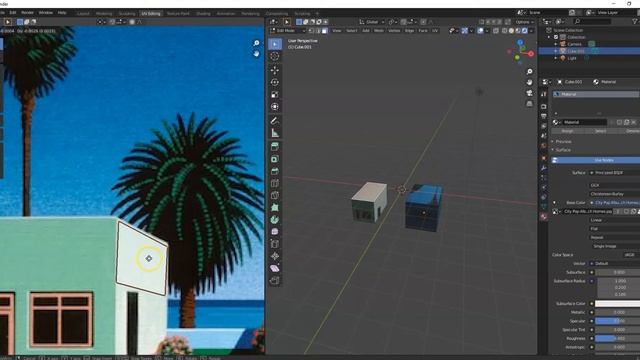Viewport: 640px width, 360px height.
Task: Collapse the Collection in outliner
Action: (x=549, y=37)
